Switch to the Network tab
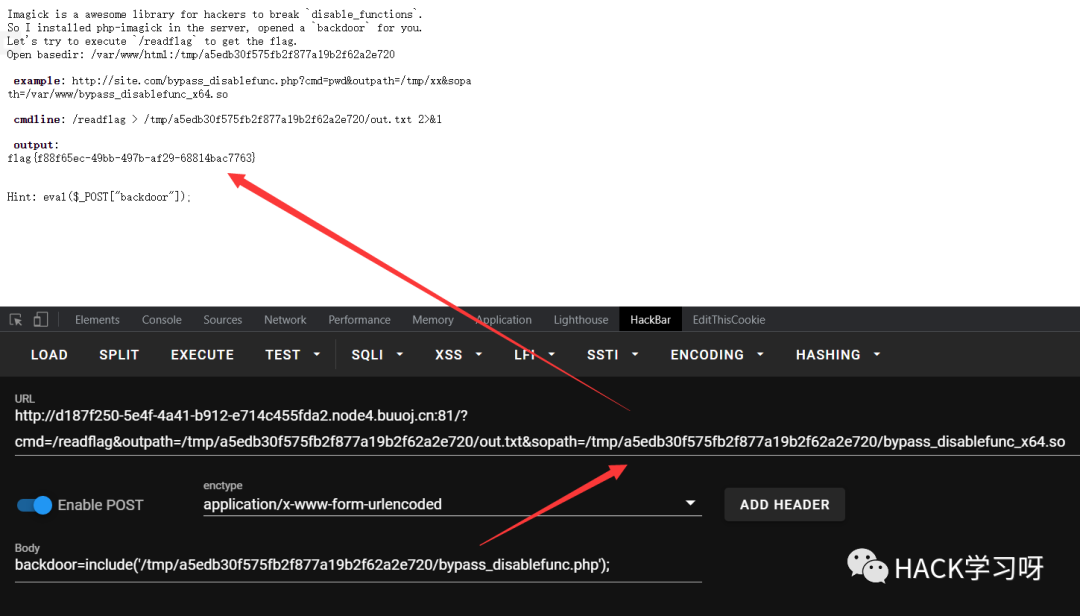The image size is (1080, 616). (x=285, y=320)
